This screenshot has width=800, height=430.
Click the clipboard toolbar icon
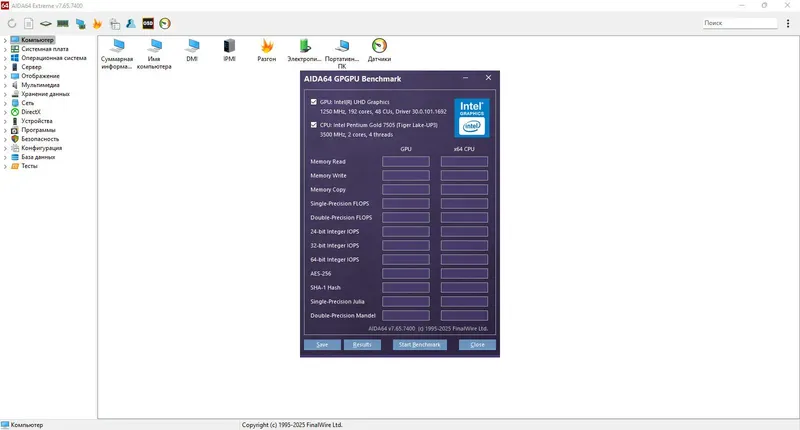tap(115, 23)
